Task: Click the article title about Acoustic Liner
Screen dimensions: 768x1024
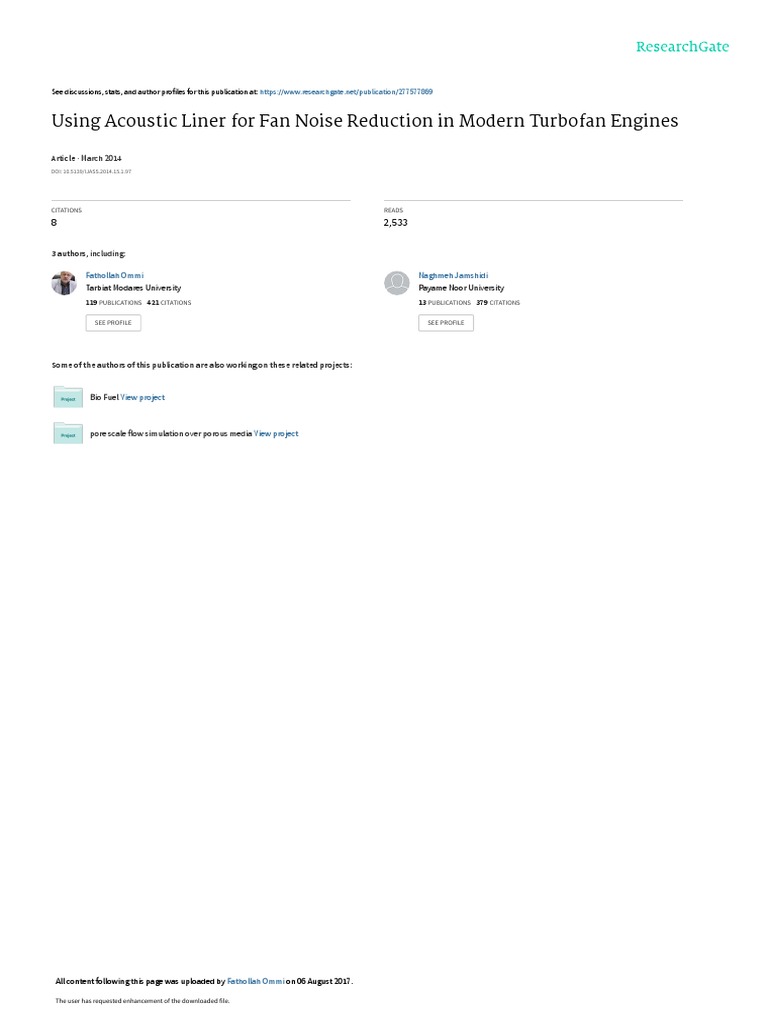Action: pos(365,121)
